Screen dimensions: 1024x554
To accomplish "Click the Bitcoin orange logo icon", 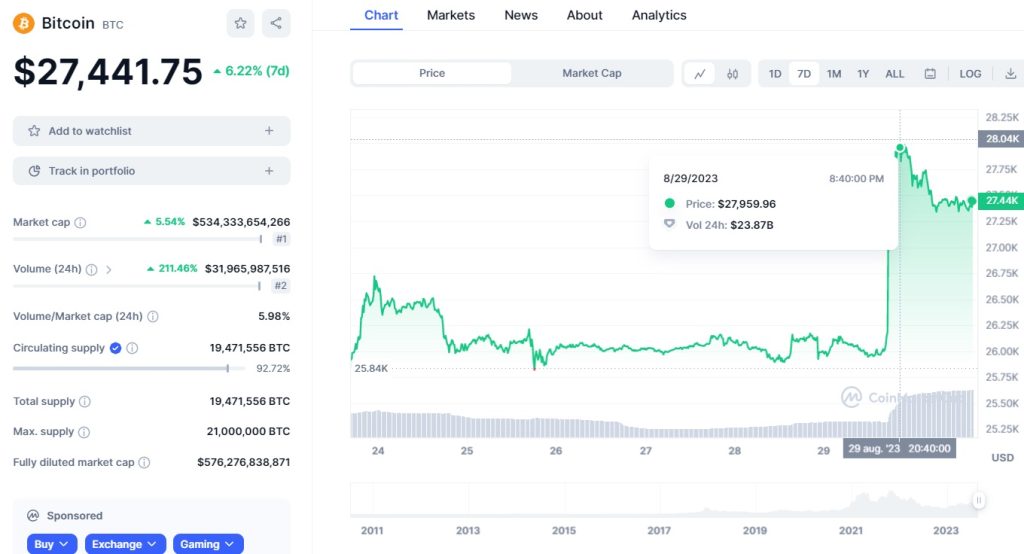I will tap(24, 24).
